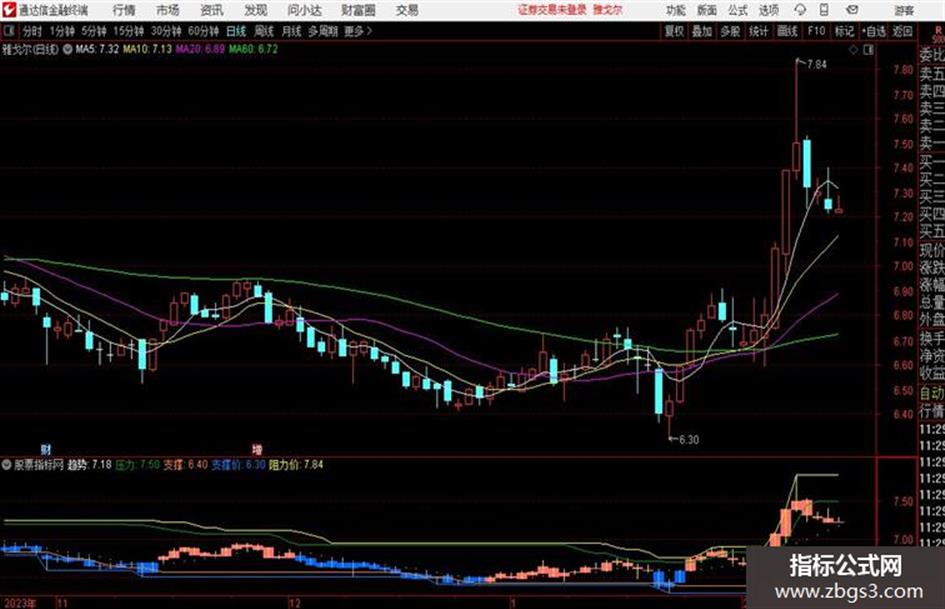Open the 资讯 menu

coord(212,10)
